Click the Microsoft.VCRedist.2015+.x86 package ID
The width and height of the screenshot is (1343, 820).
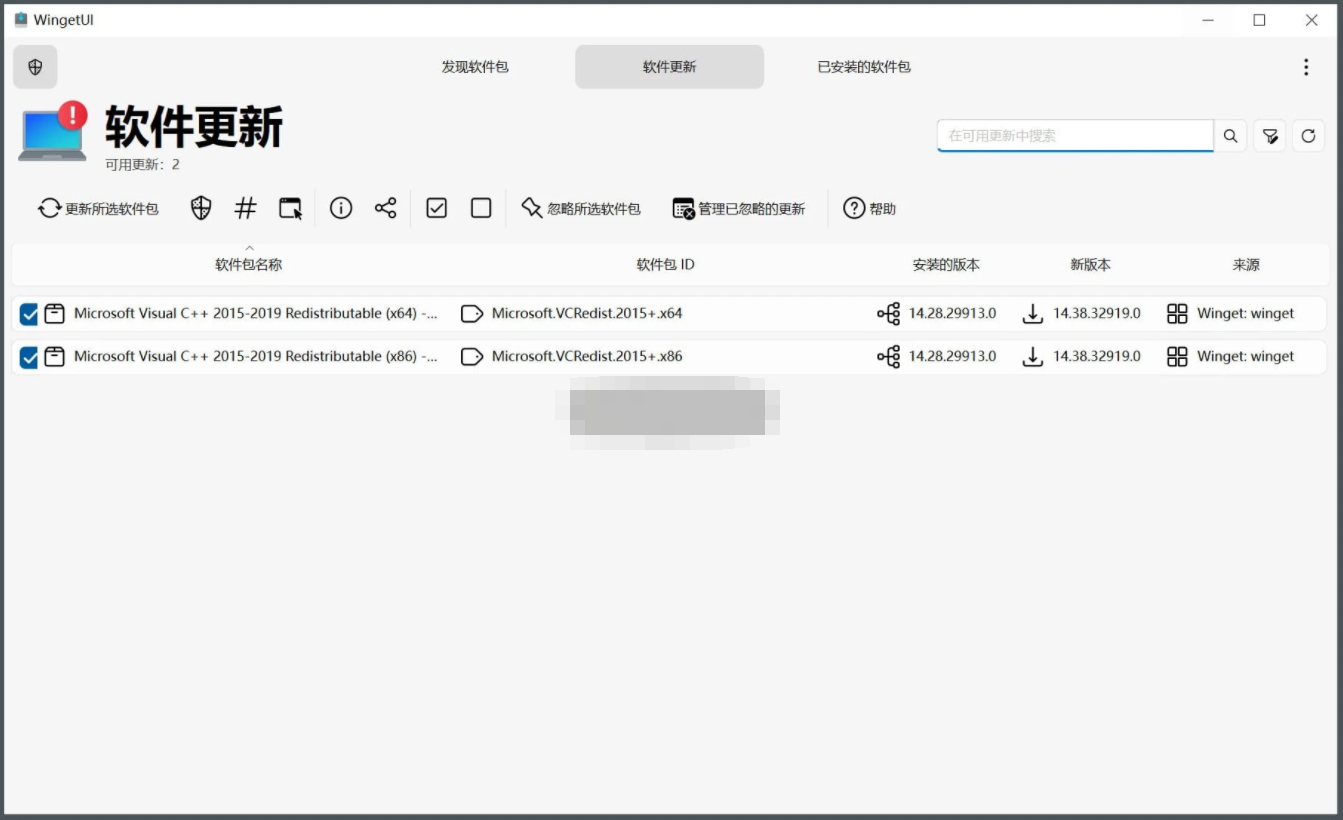pos(587,357)
